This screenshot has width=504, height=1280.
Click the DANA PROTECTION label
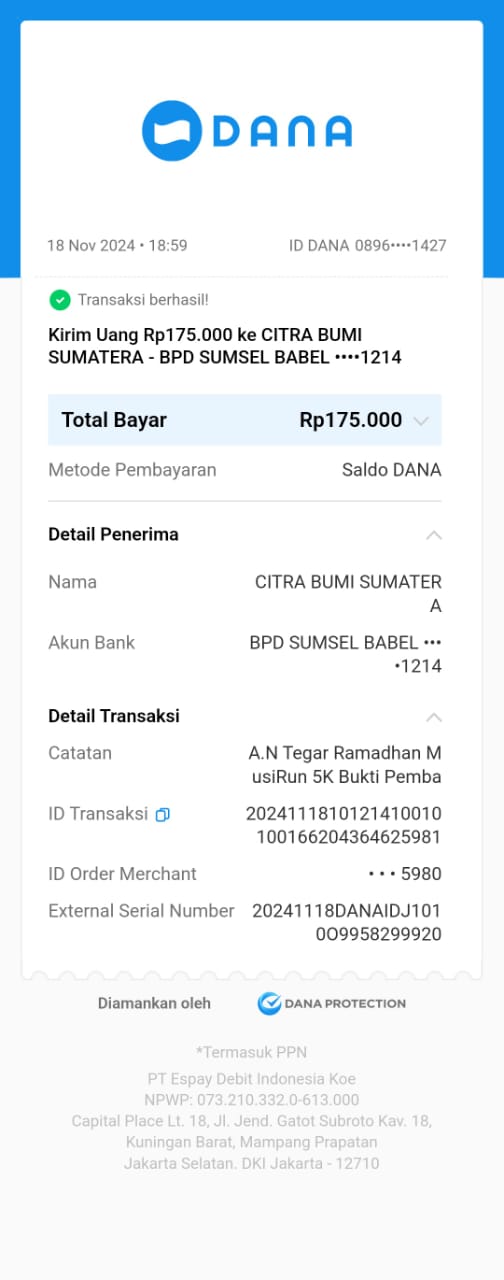[x=345, y=1003]
